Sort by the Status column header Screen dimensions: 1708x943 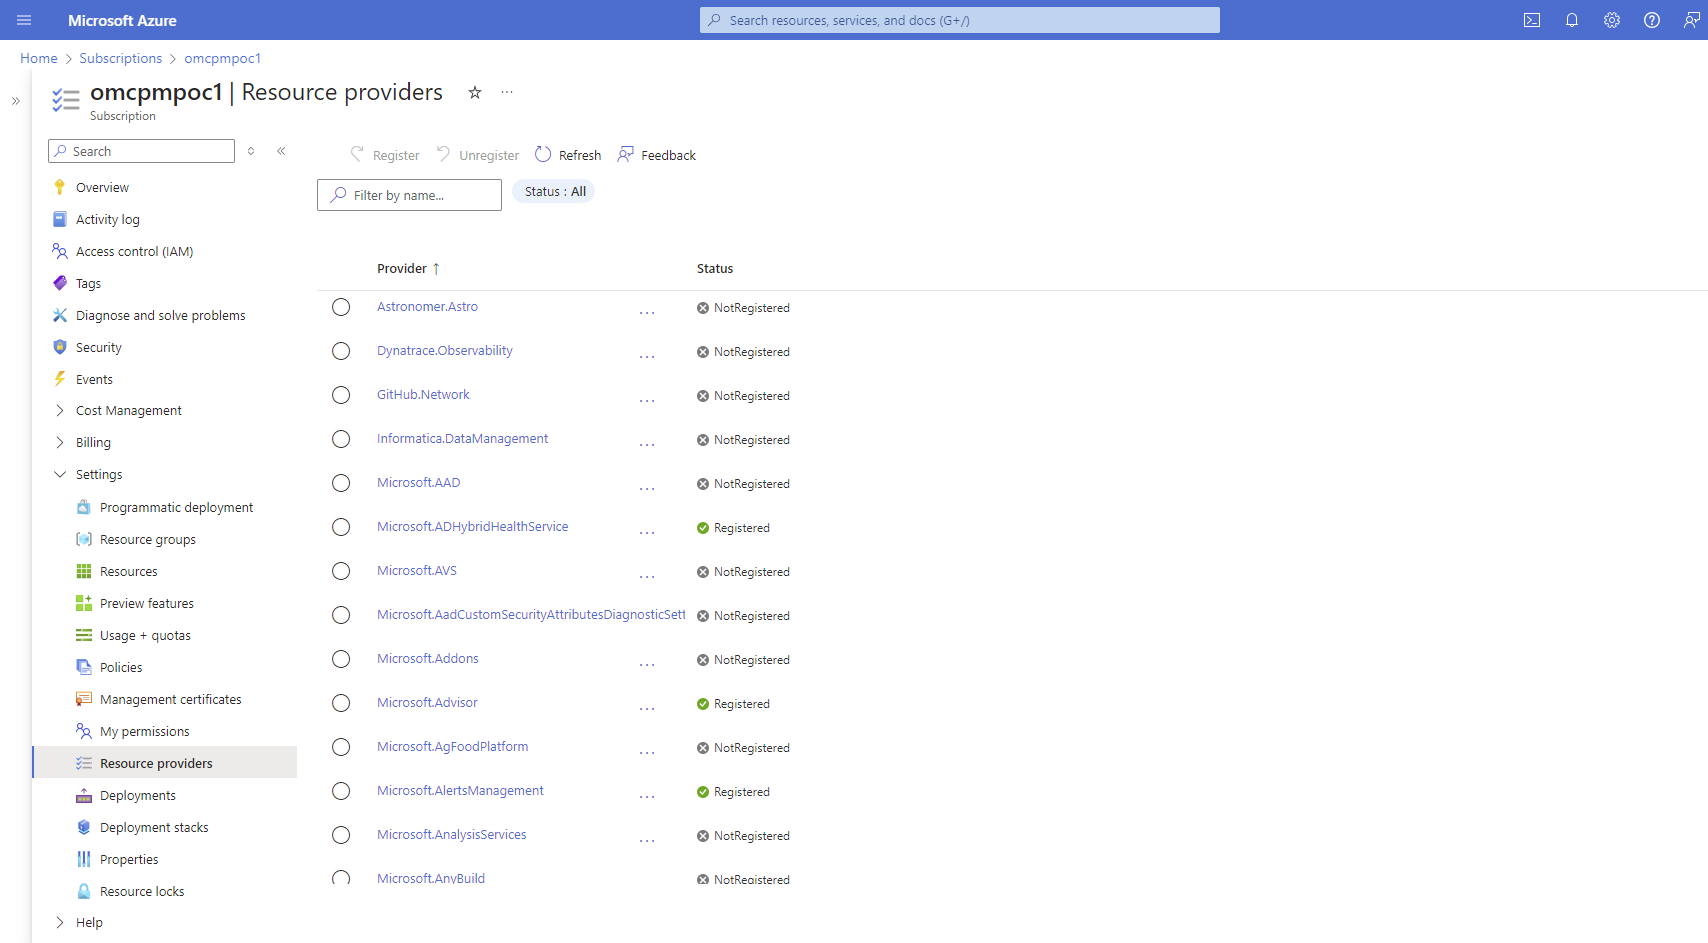pyautogui.click(x=715, y=268)
